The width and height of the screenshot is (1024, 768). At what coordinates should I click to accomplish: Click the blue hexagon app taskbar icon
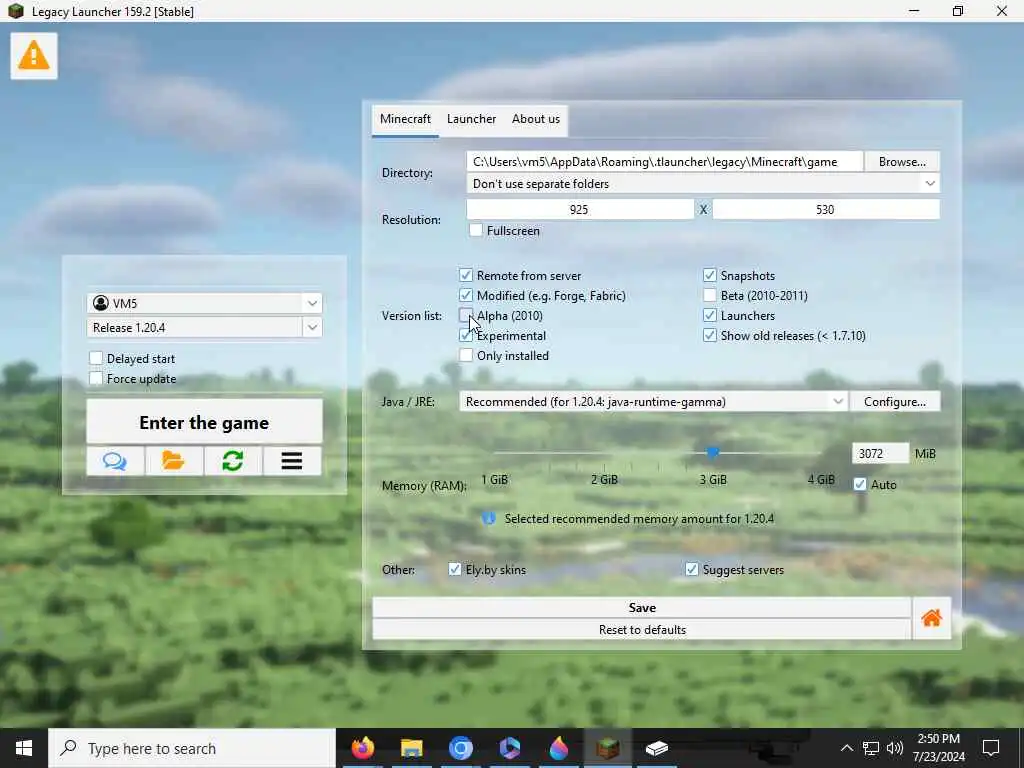[x=509, y=748]
